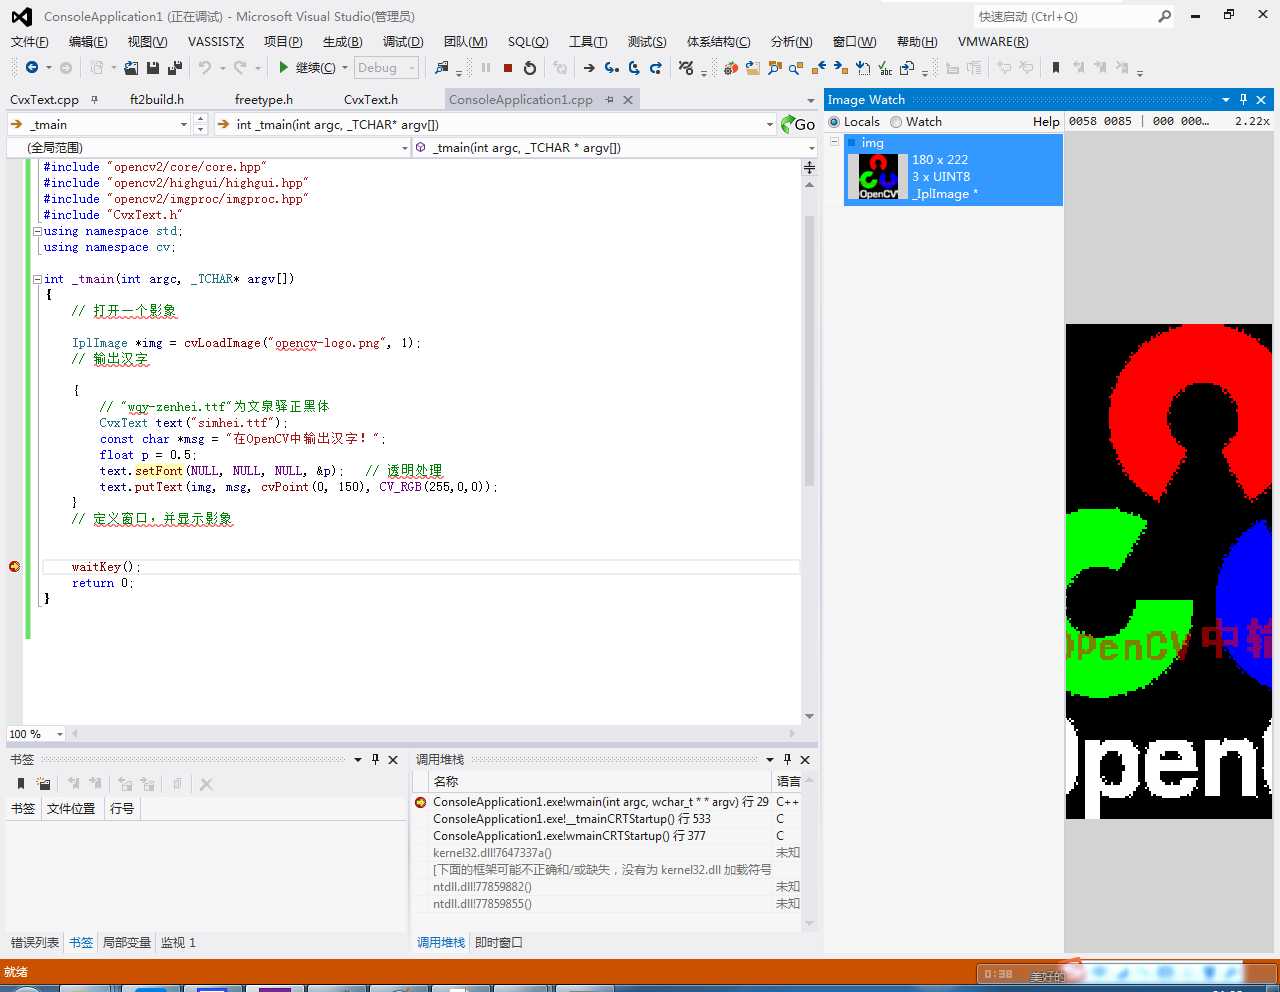
Task: Collapse the using namespace block outline toggle
Action: click(37, 231)
